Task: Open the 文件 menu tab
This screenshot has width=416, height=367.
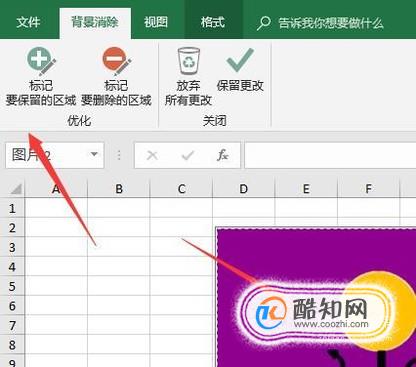Action: pyautogui.click(x=28, y=22)
